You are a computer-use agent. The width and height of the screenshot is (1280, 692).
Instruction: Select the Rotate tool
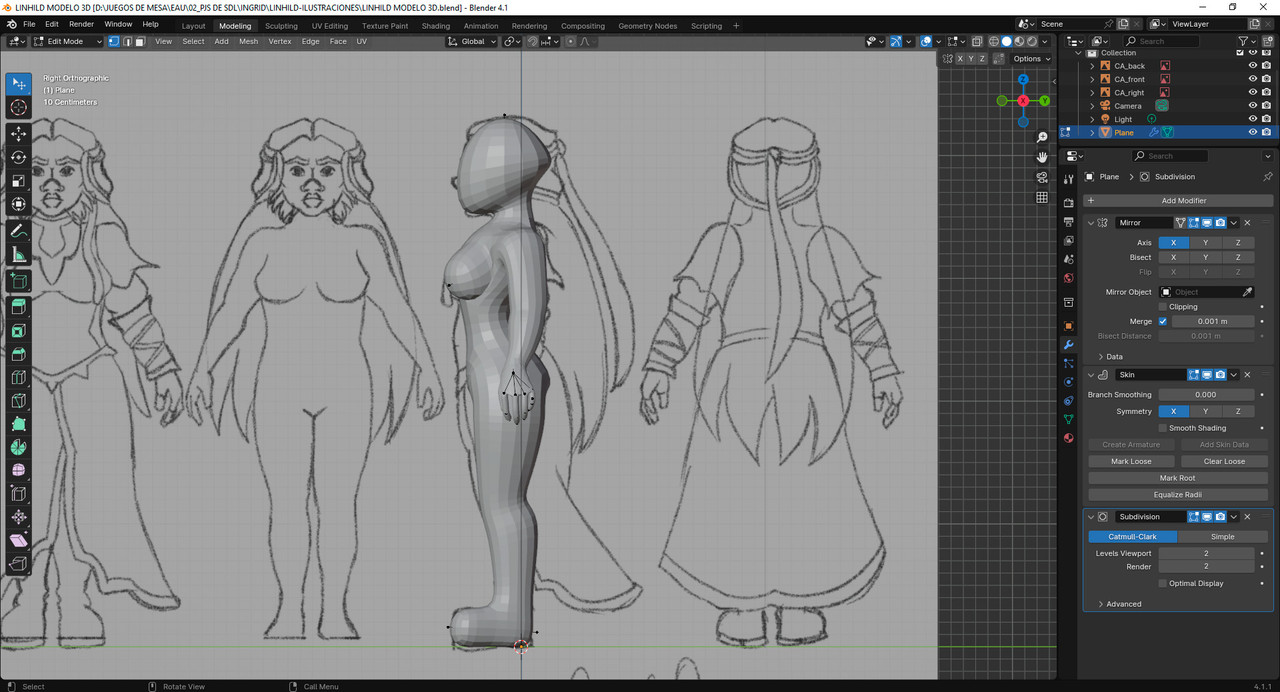pyautogui.click(x=18, y=157)
